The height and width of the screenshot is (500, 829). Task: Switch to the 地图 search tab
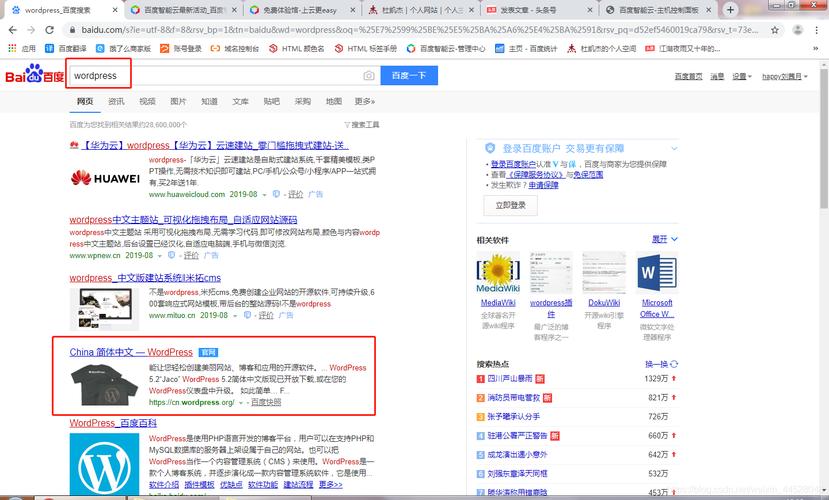pos(334,101)
